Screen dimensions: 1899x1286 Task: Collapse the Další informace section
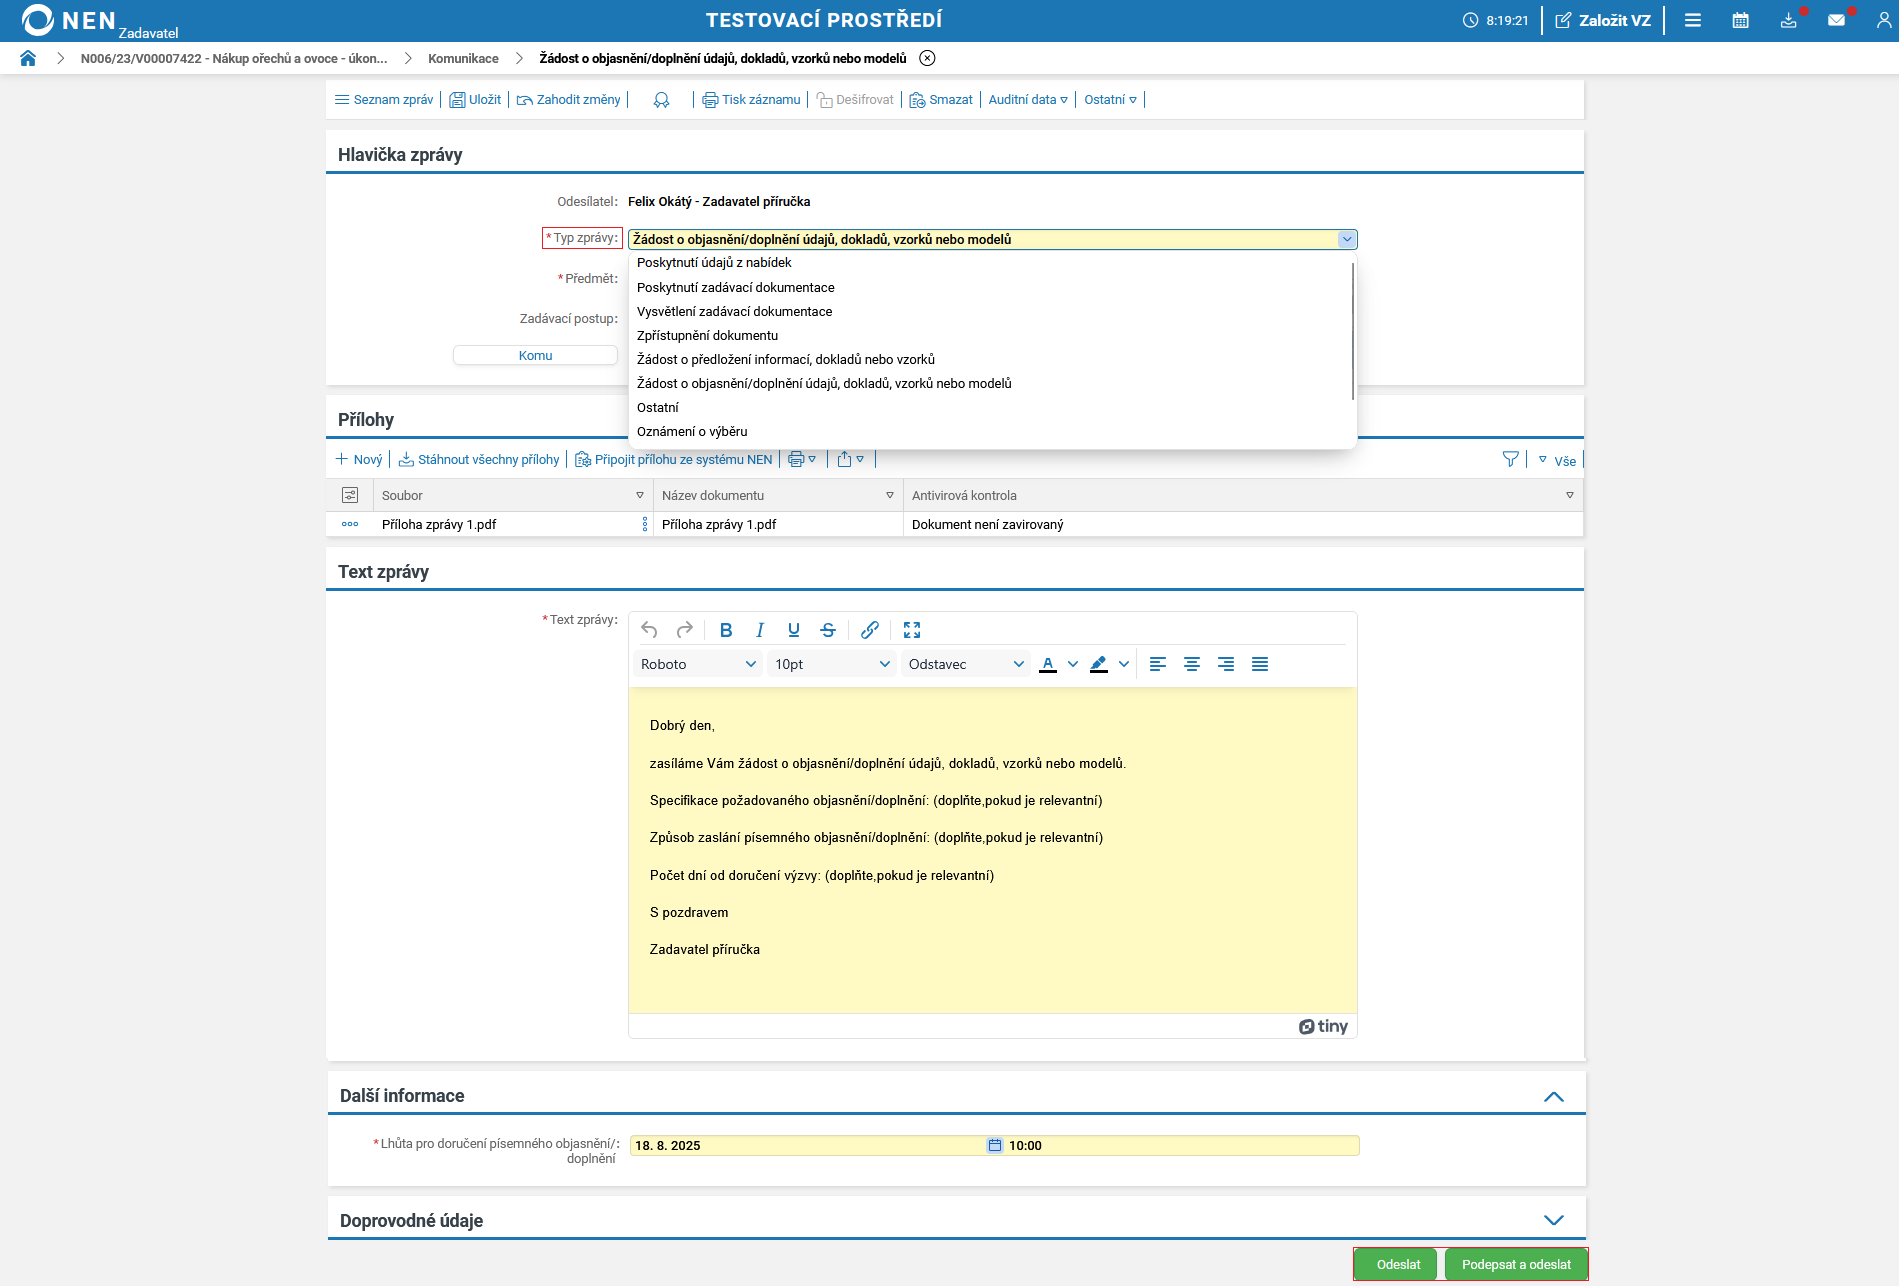click(x=1554, y=1096)
